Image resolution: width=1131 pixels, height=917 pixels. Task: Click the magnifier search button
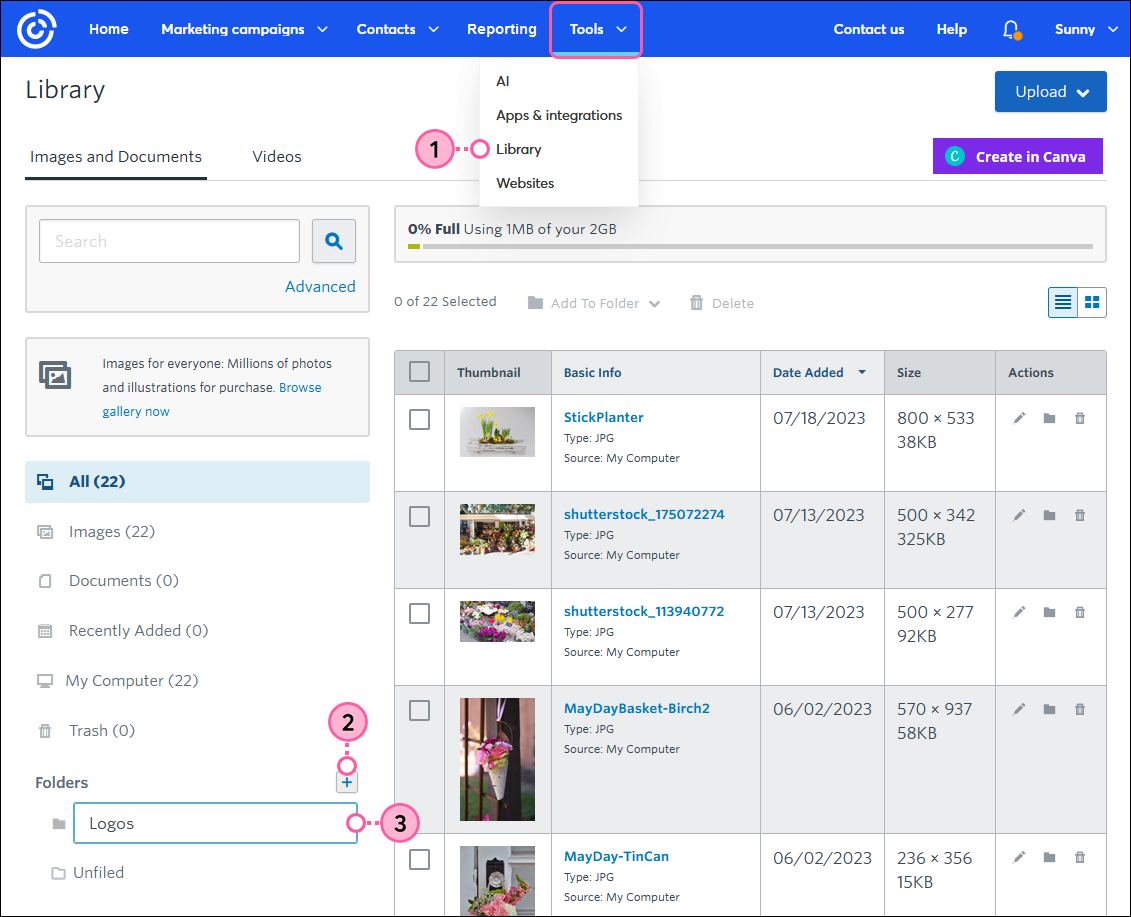click(333, 241)
